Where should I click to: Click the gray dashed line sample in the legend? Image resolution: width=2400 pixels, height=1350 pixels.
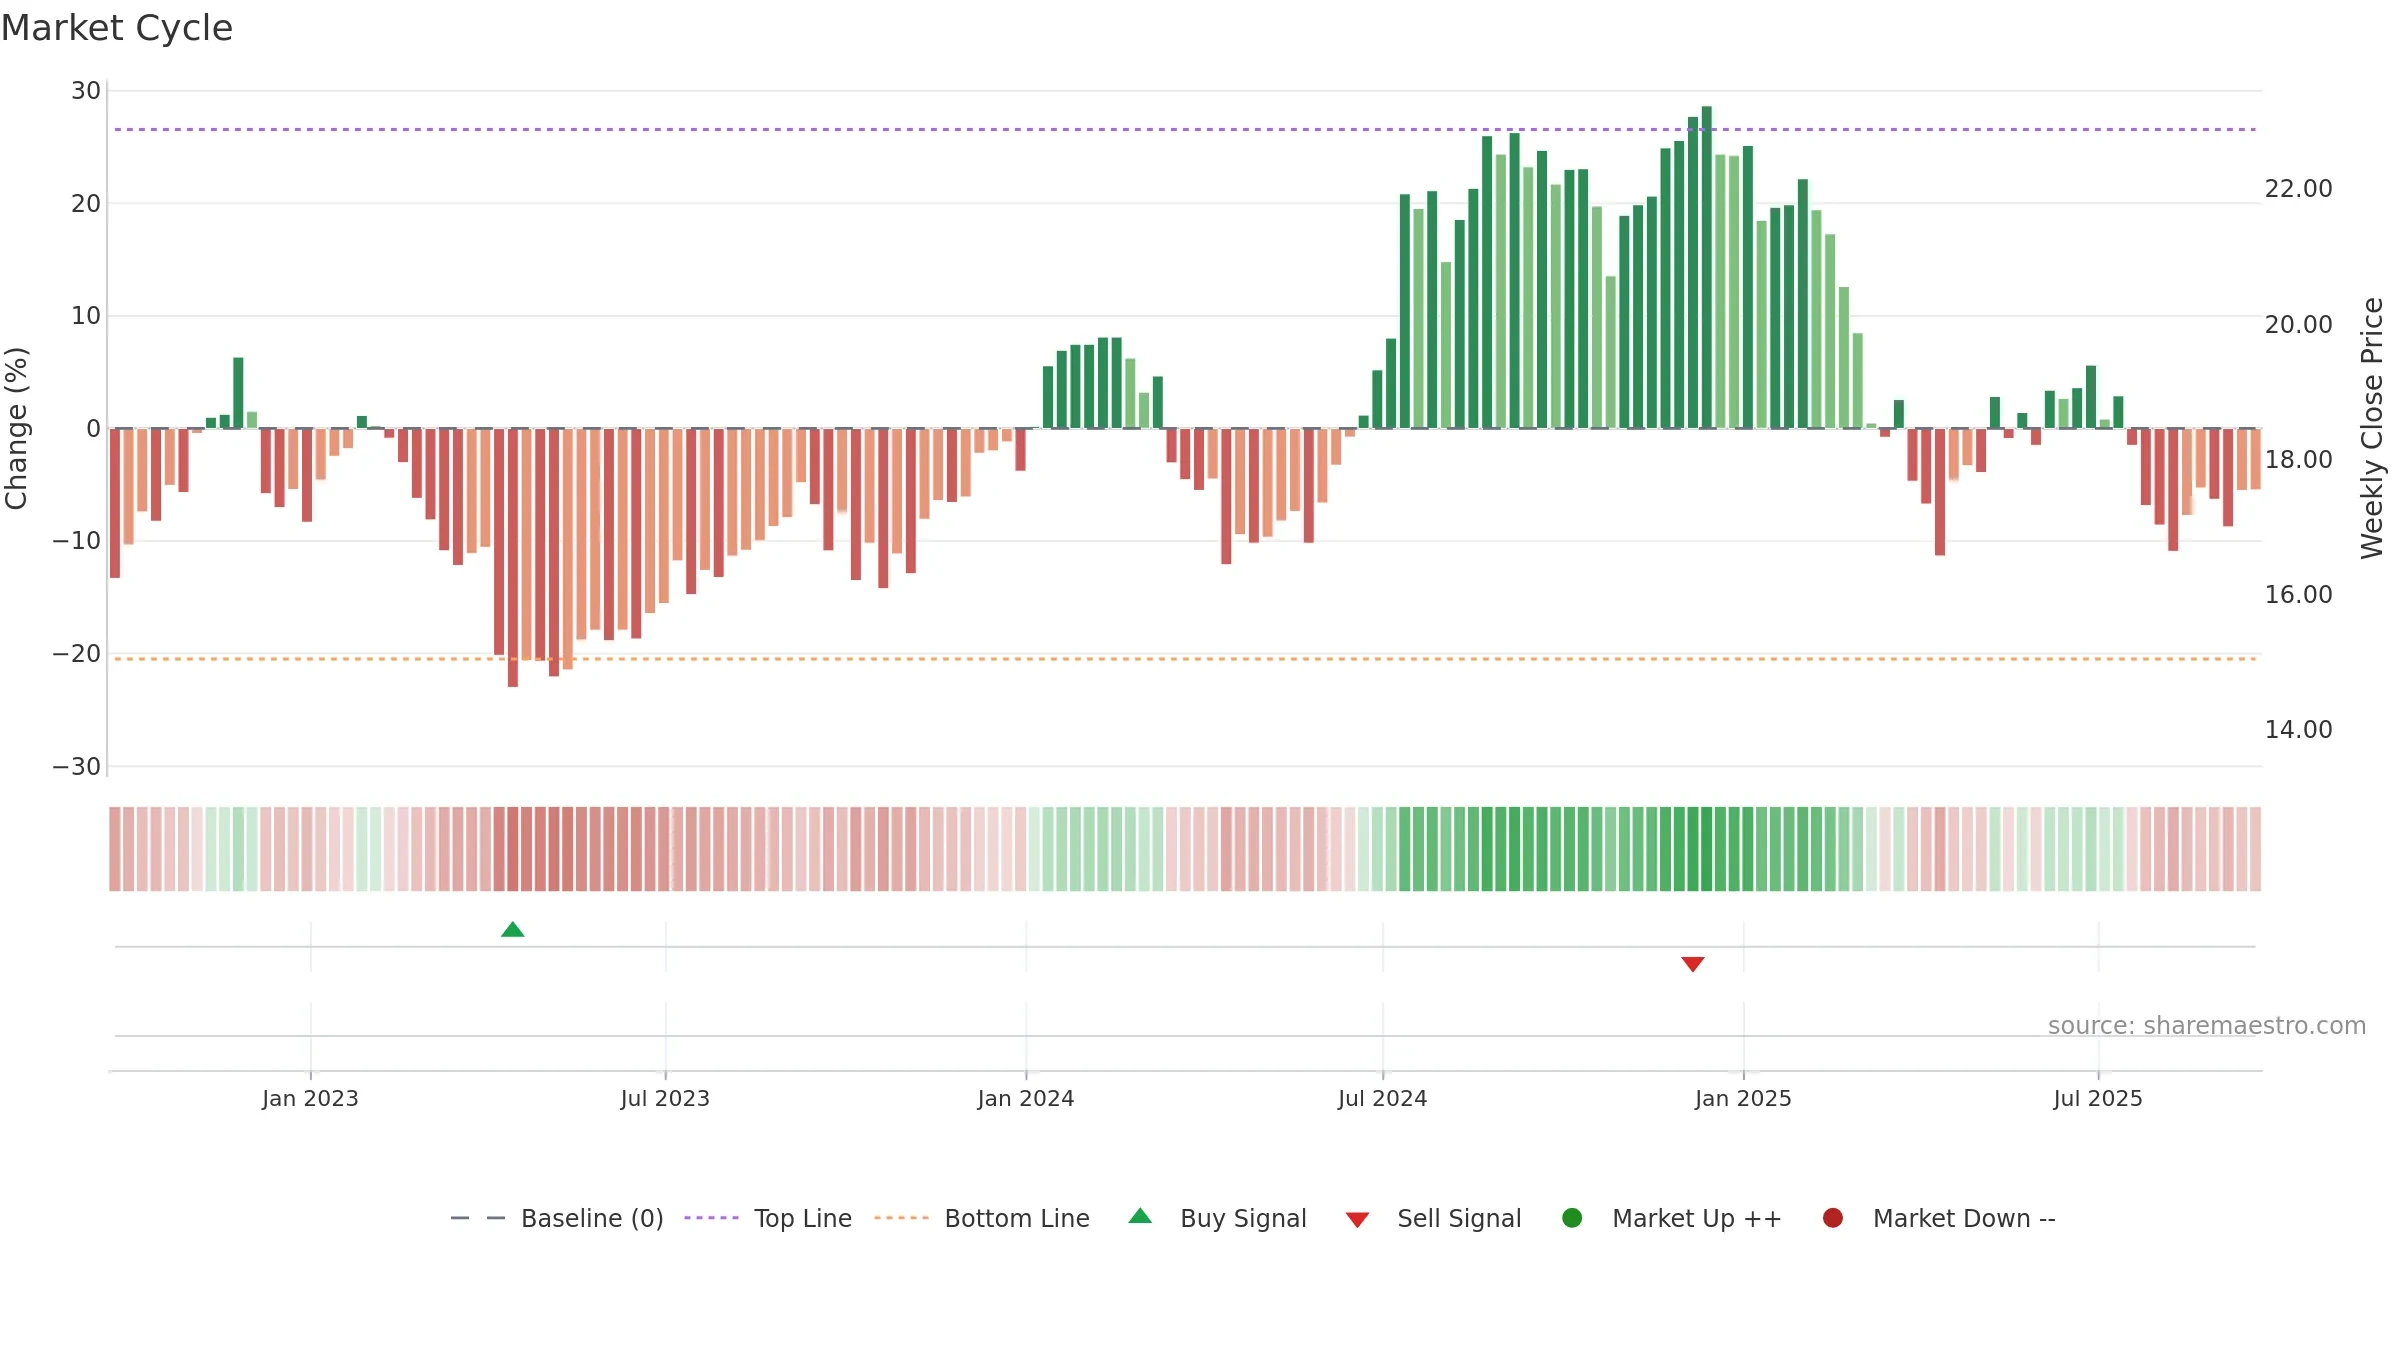pos(478,1218)
